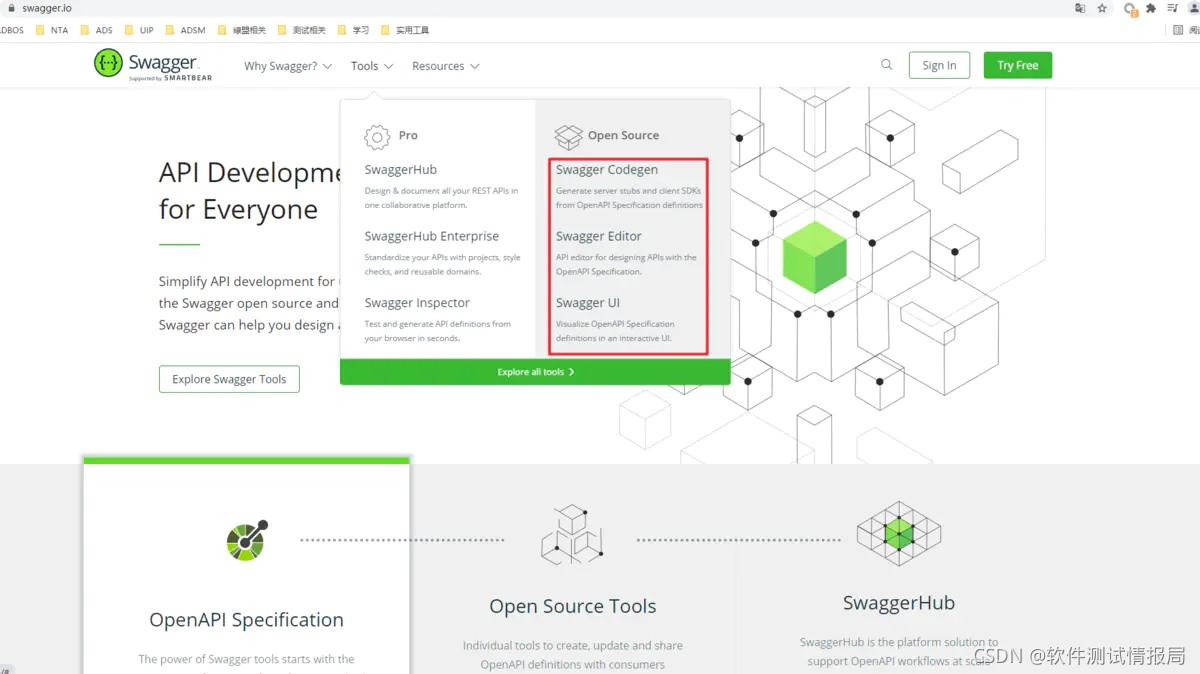Click the orange-badged extension icon
This screenshot has height=674, width=1200.
point(1130,9)
